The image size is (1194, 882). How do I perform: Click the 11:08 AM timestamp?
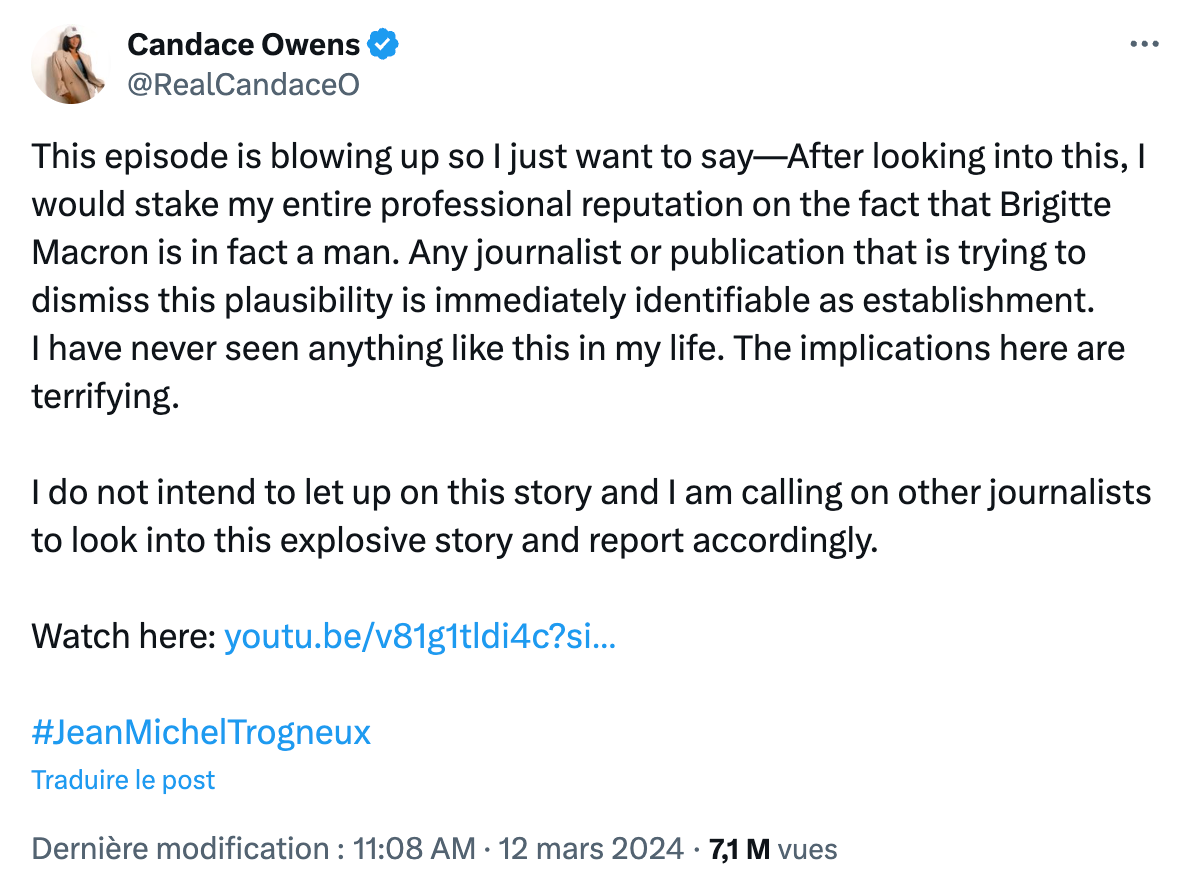414,848
